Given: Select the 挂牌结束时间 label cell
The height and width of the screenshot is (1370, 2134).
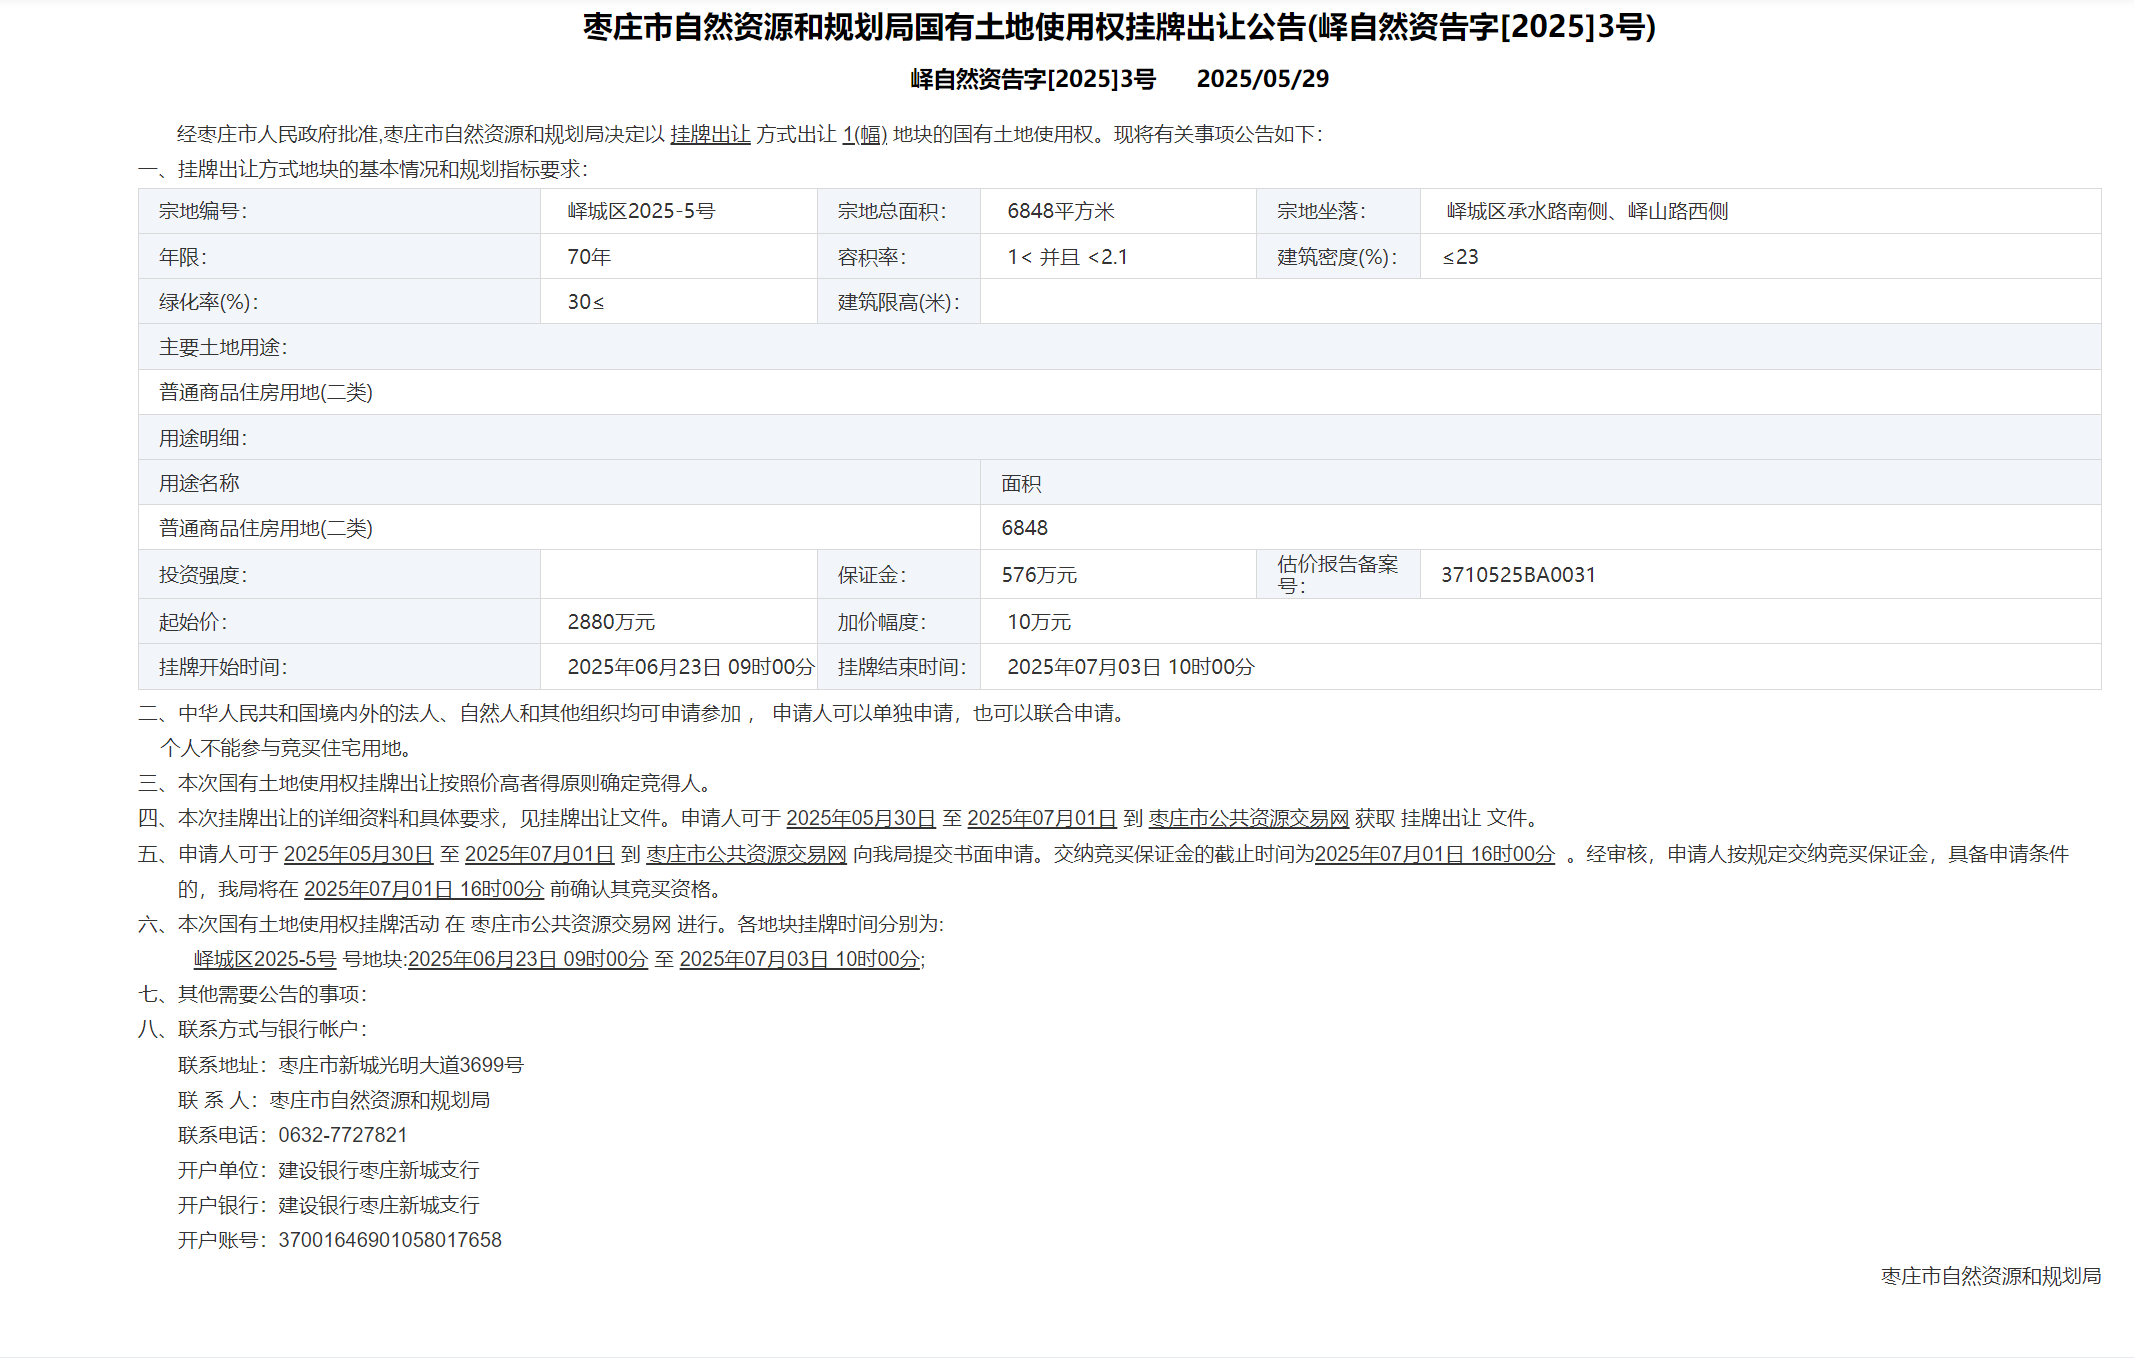Looking at the screenshot, I should click(x=899, y=667).
